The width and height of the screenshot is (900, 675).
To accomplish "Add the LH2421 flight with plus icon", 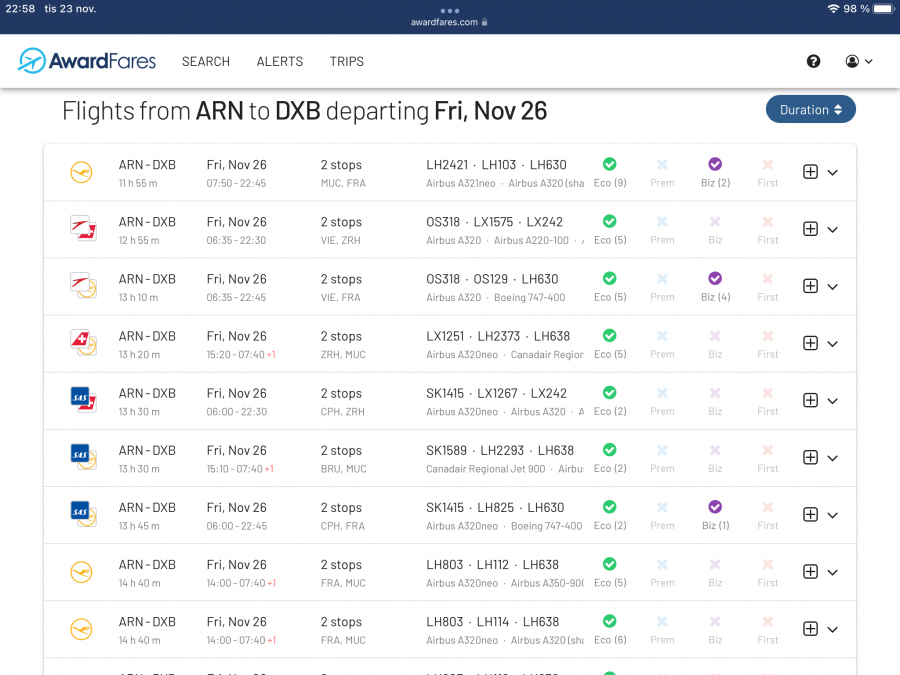I will pyautogui.click(x=811, y=172).
